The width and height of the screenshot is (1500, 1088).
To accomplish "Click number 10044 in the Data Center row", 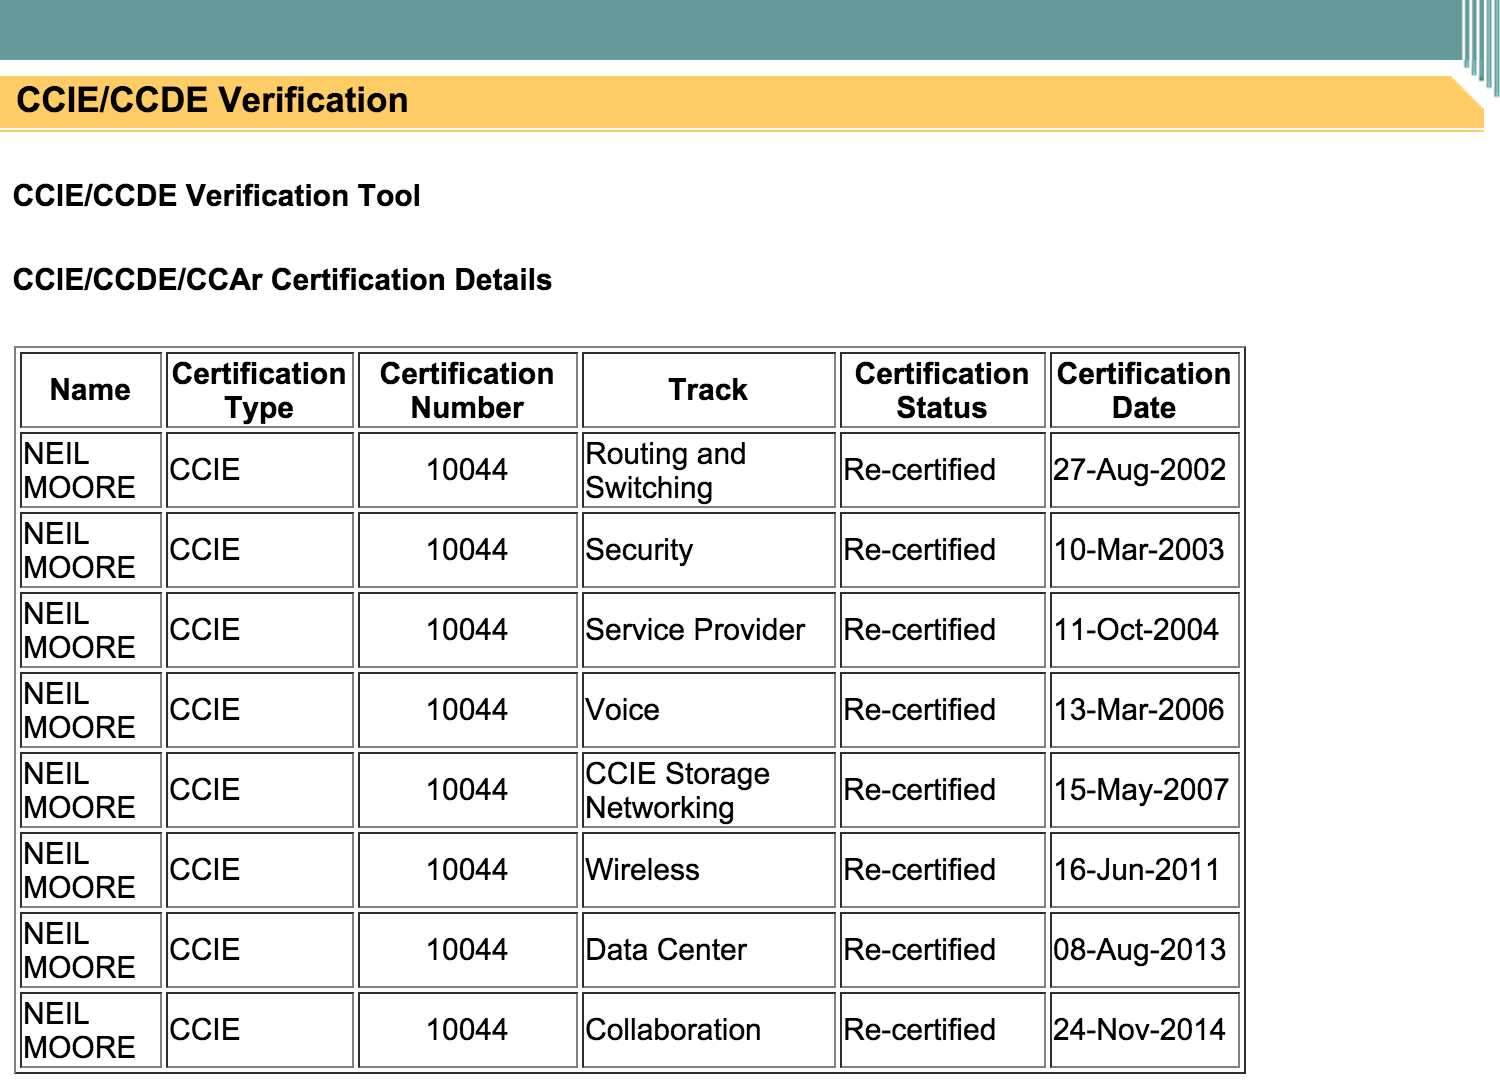I will 467,950.
